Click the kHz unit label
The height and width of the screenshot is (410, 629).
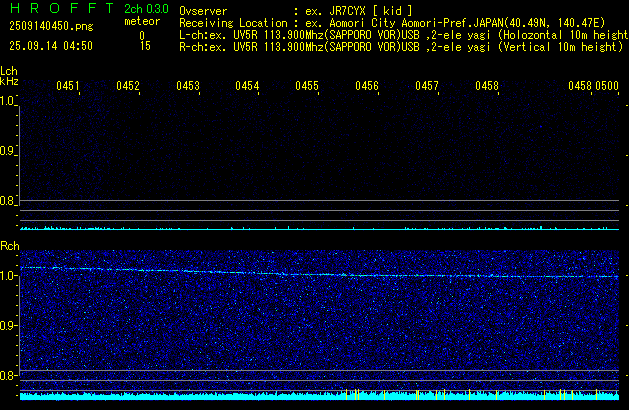point(9,81)
